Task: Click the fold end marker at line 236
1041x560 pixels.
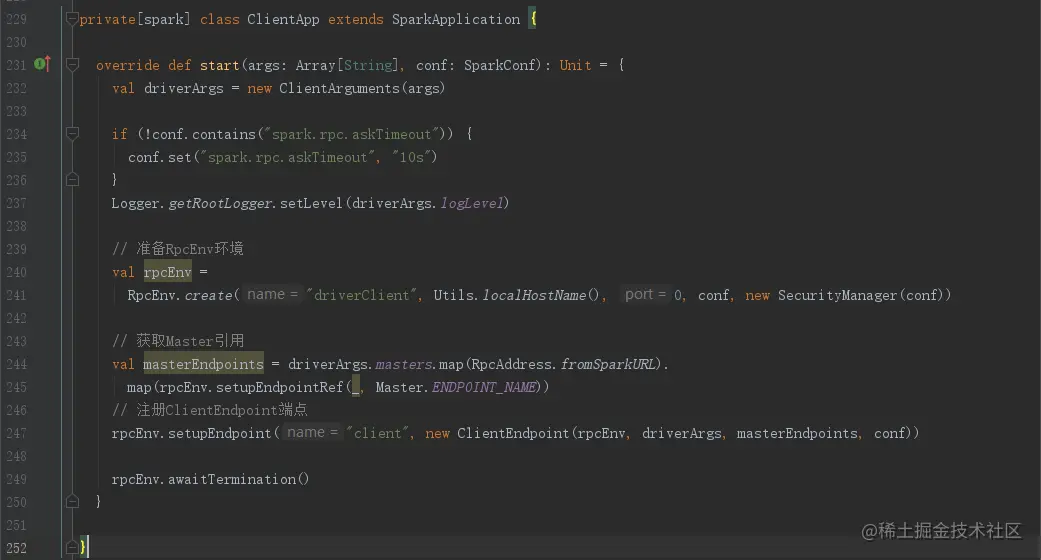Action: pos(72,179)
